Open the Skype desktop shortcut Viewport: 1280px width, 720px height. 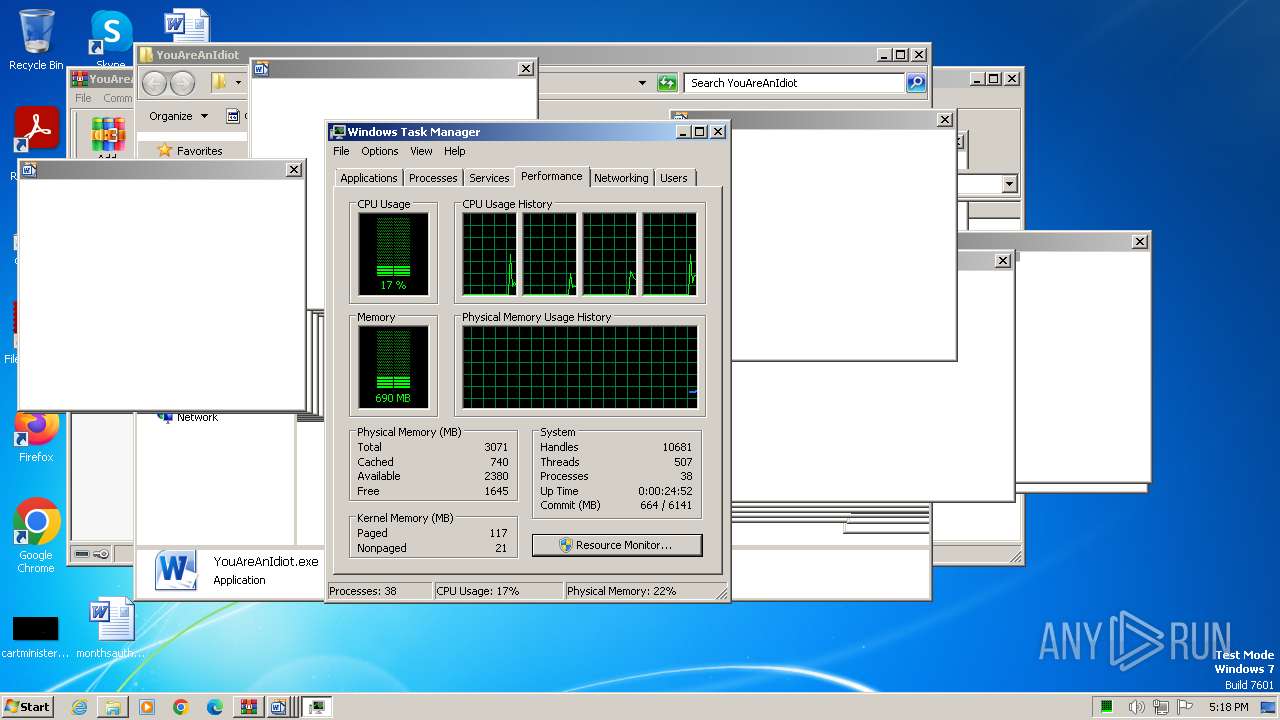tap(111, 36)
